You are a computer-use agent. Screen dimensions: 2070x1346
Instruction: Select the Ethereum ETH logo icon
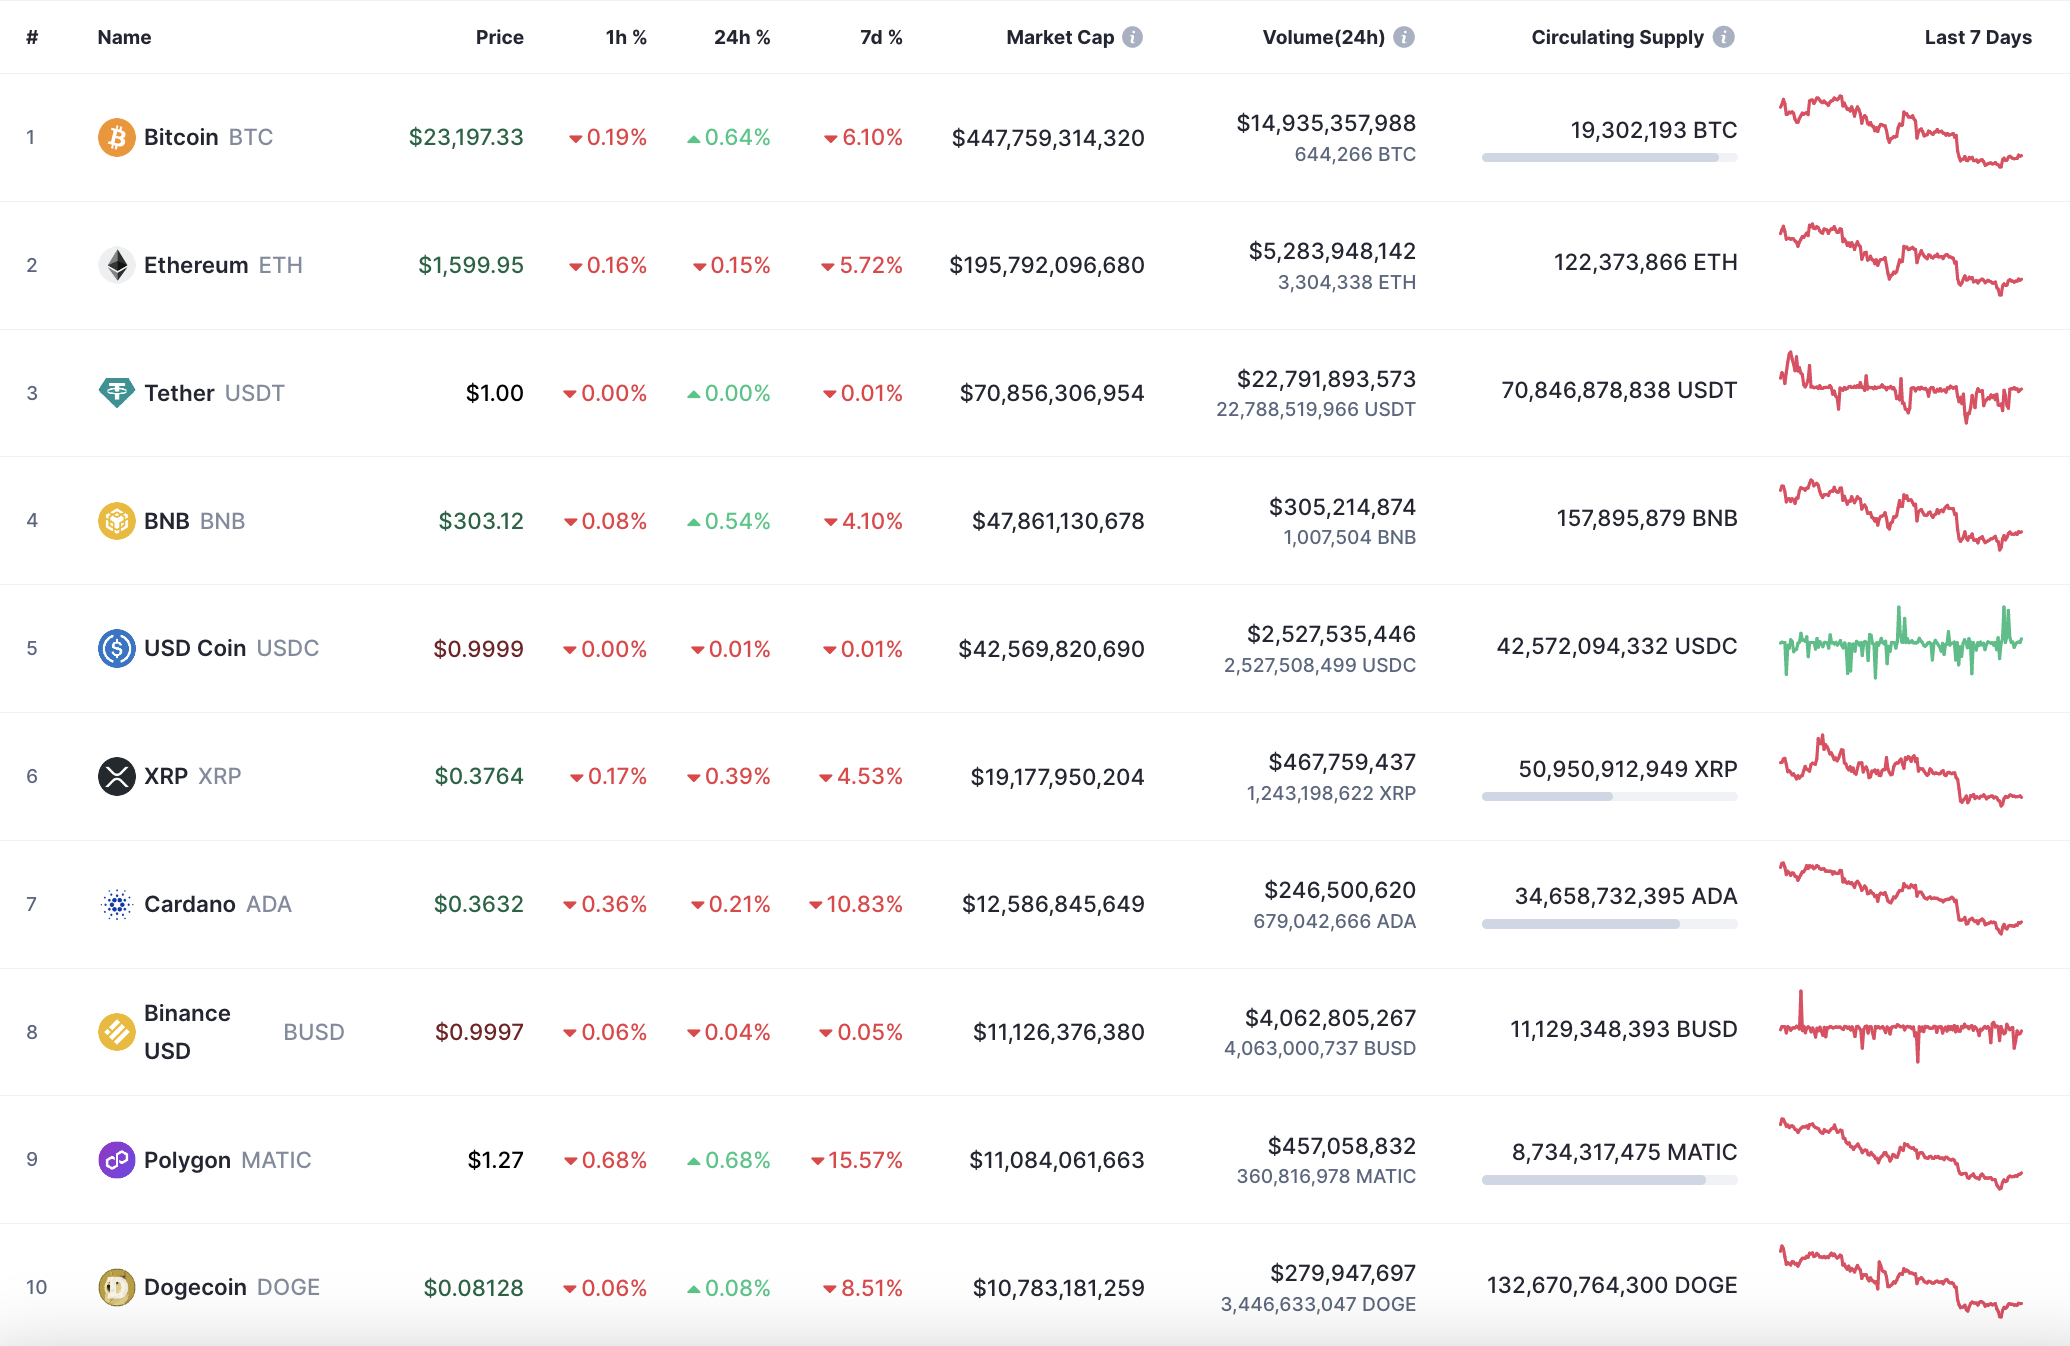tap(117, 265)
